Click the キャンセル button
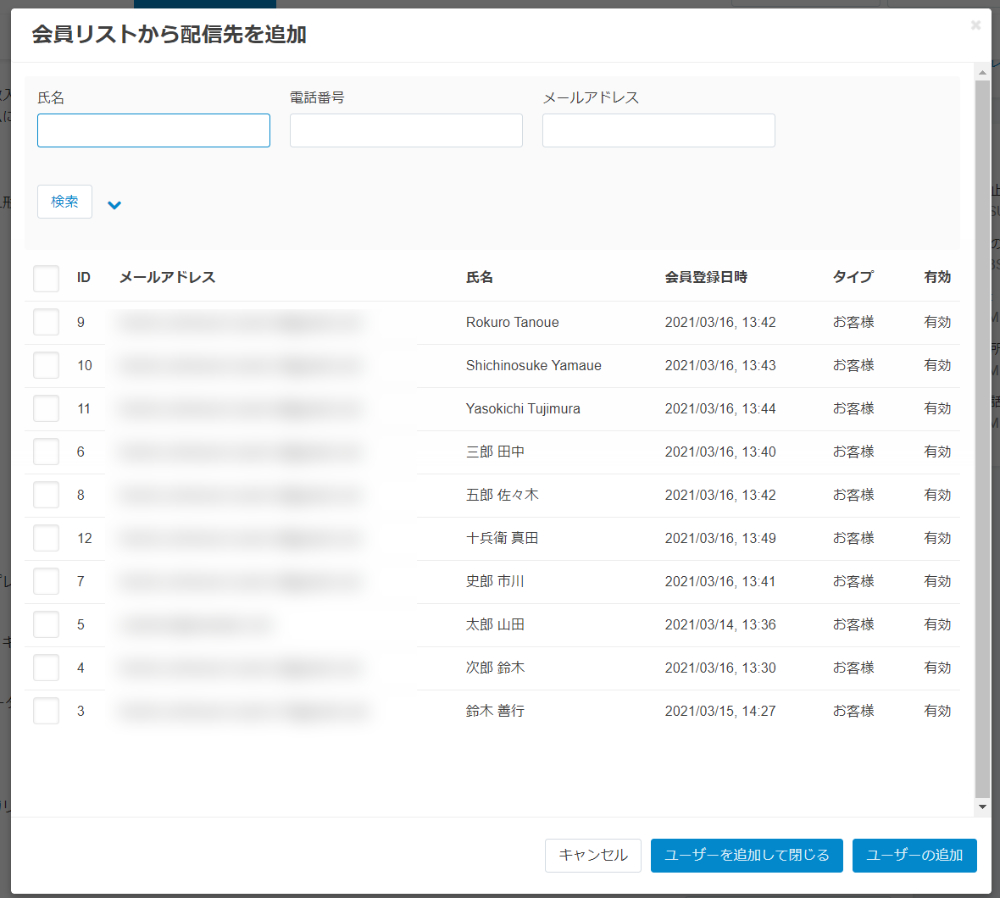 593,855
